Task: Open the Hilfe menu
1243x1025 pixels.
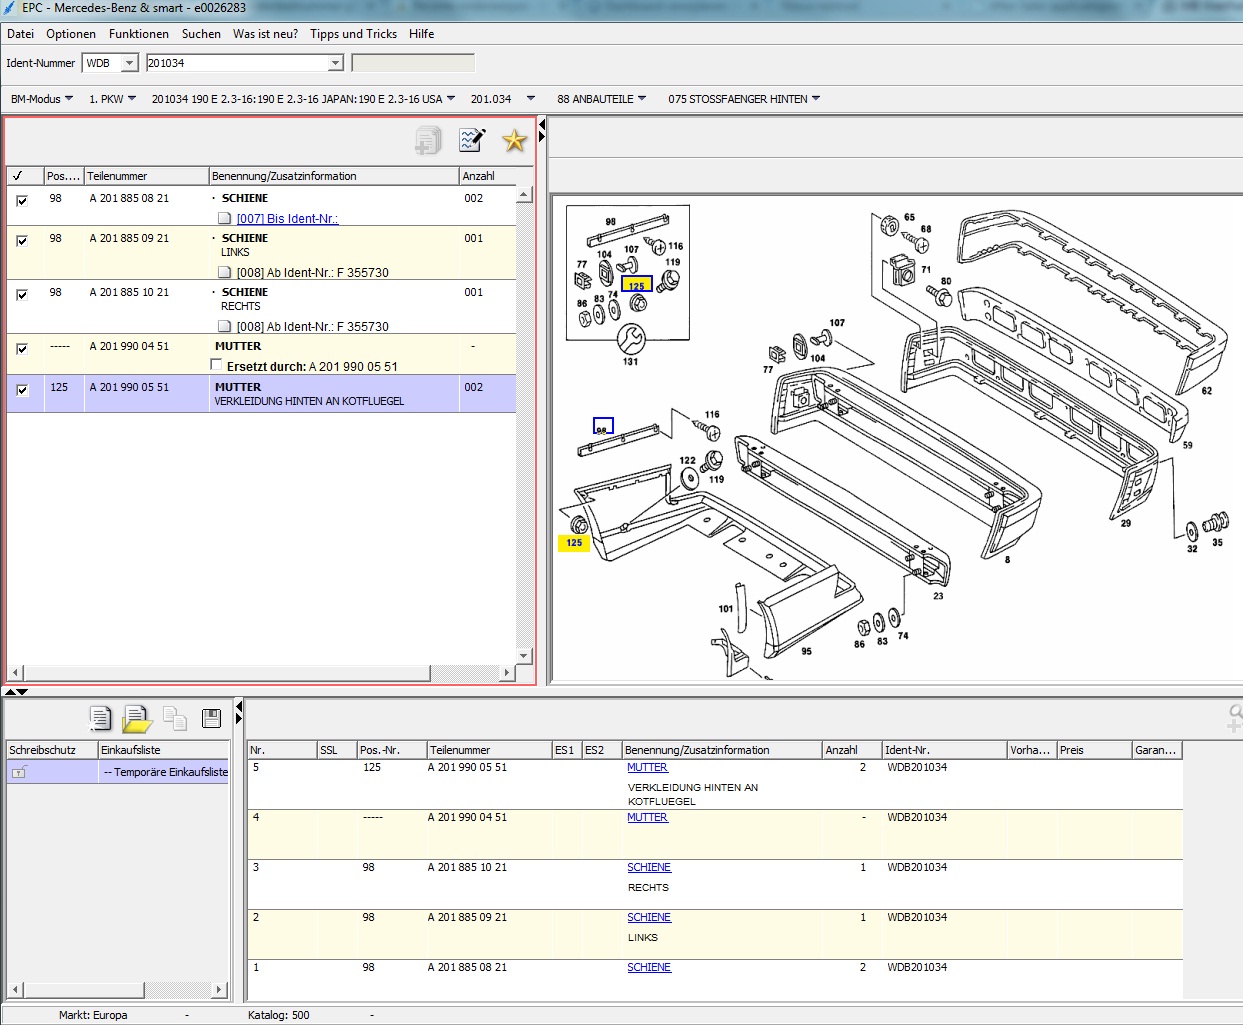Action: [x=422, y=34]
